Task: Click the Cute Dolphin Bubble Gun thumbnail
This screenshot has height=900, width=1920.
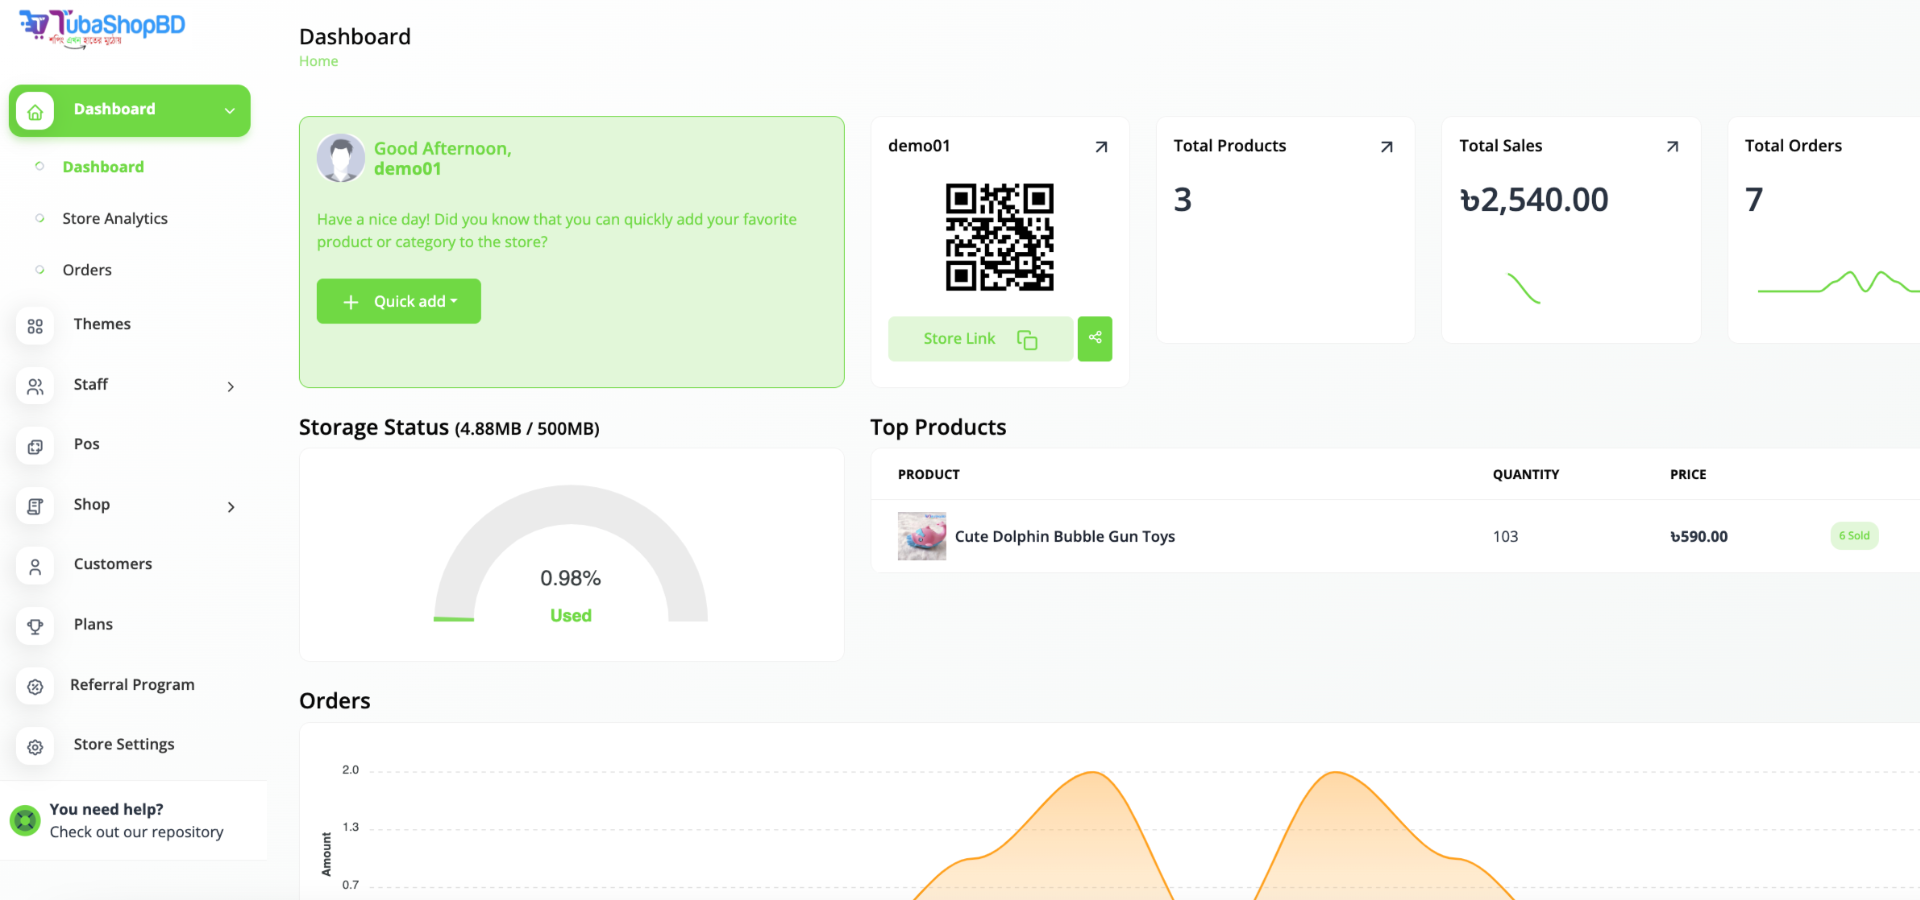Action: click(921, 536)
